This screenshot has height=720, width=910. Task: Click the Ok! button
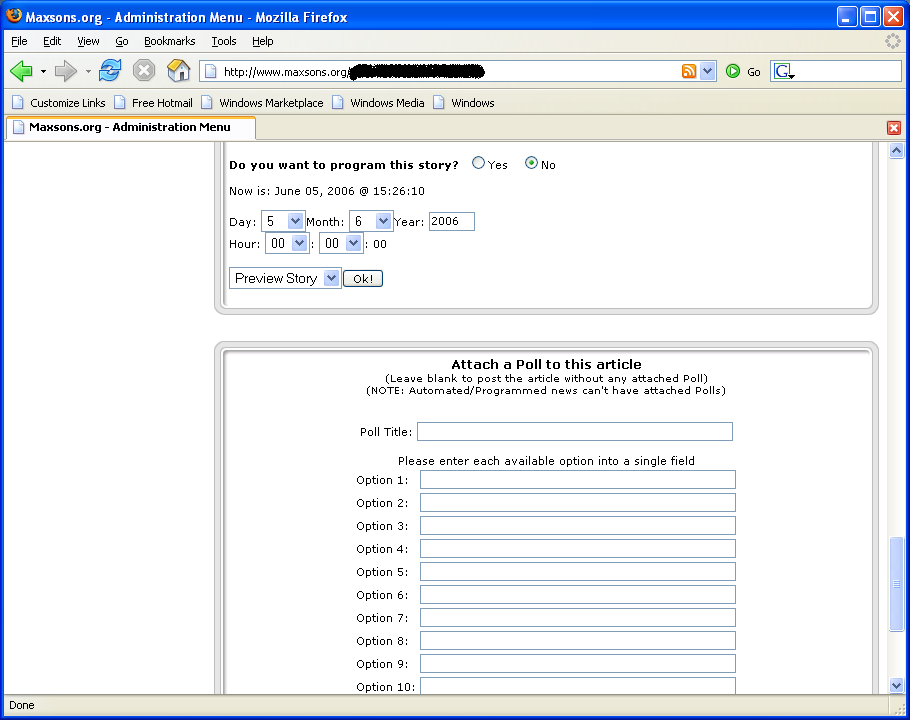(363, 279)
